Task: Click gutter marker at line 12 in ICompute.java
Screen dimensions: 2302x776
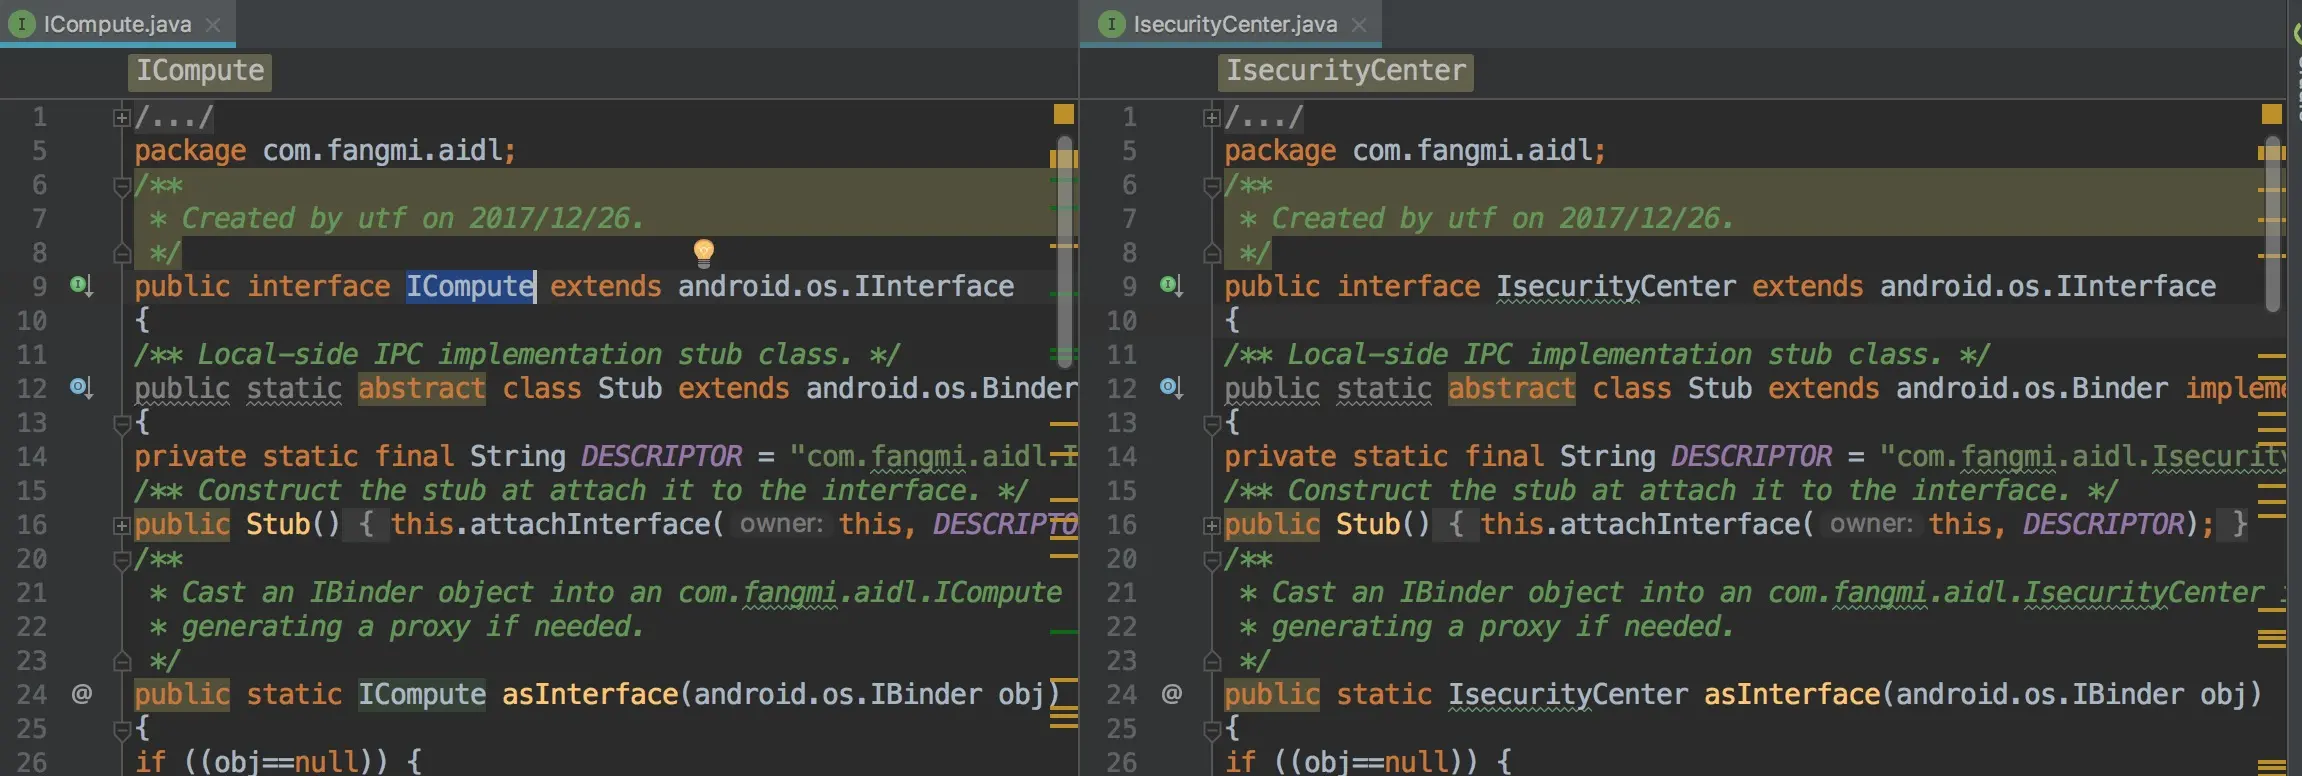Action: (81, 388)
